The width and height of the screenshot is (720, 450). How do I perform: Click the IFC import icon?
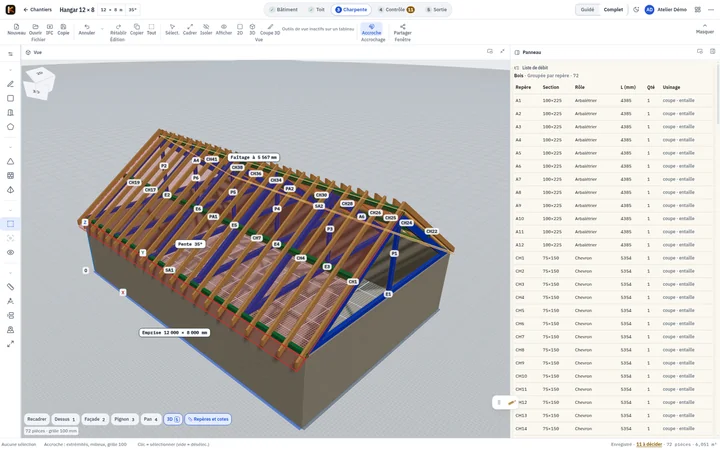click(50, 29)
